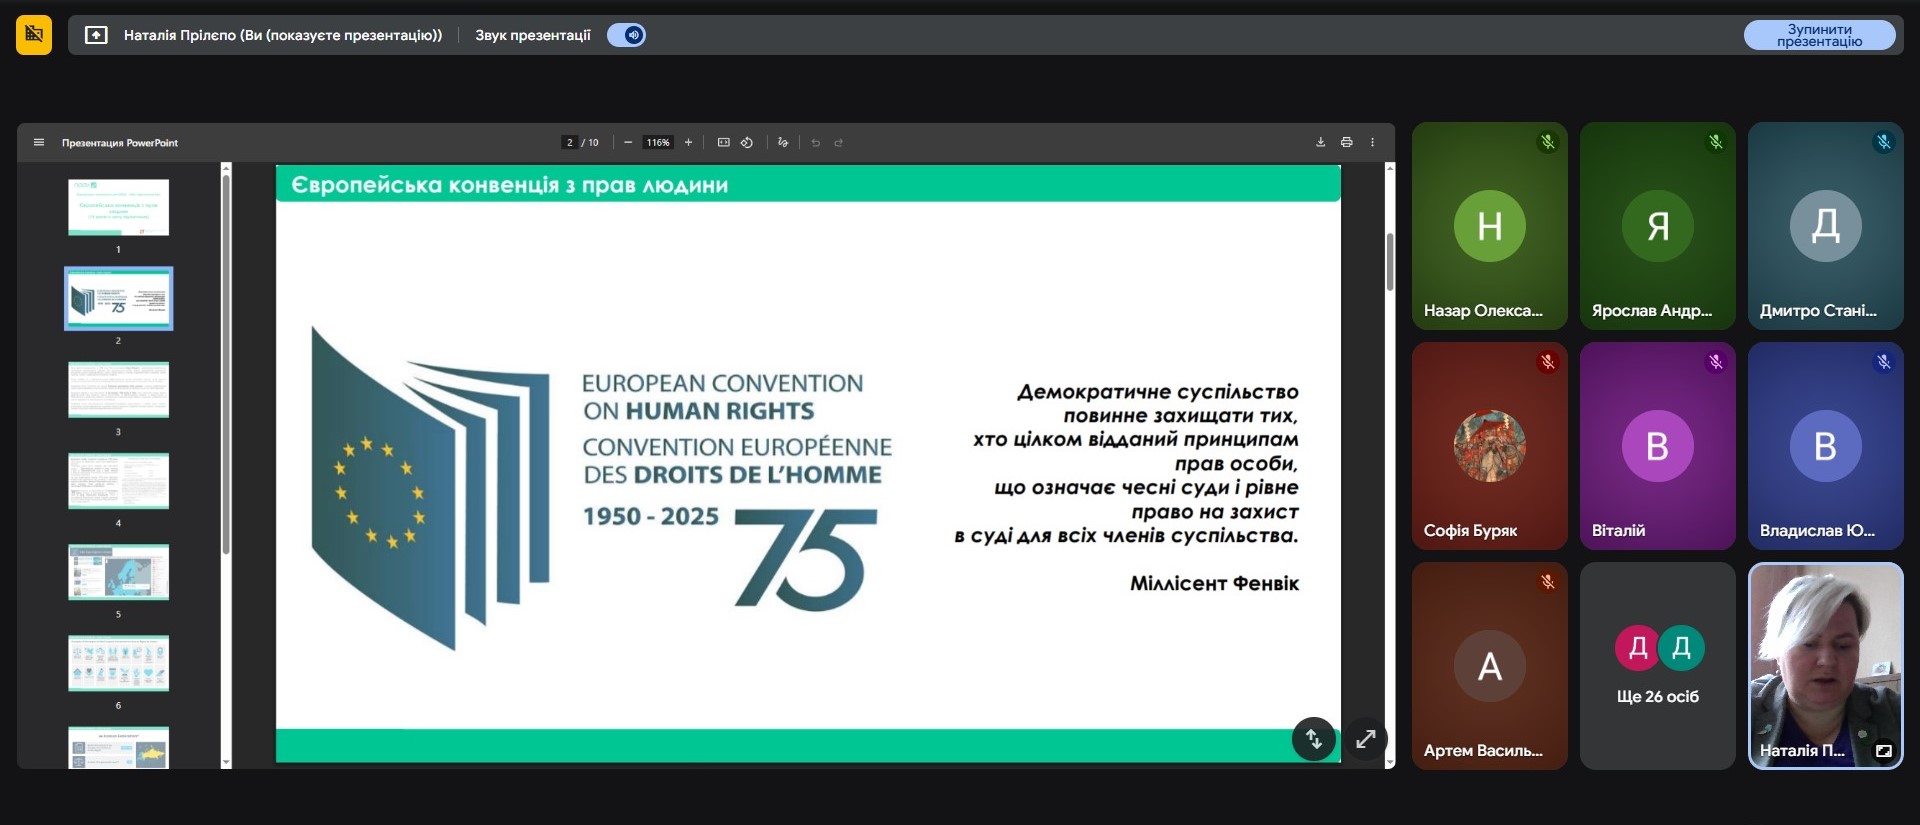
Task: Print the presentation document
Action: (x=1346, y=143)
